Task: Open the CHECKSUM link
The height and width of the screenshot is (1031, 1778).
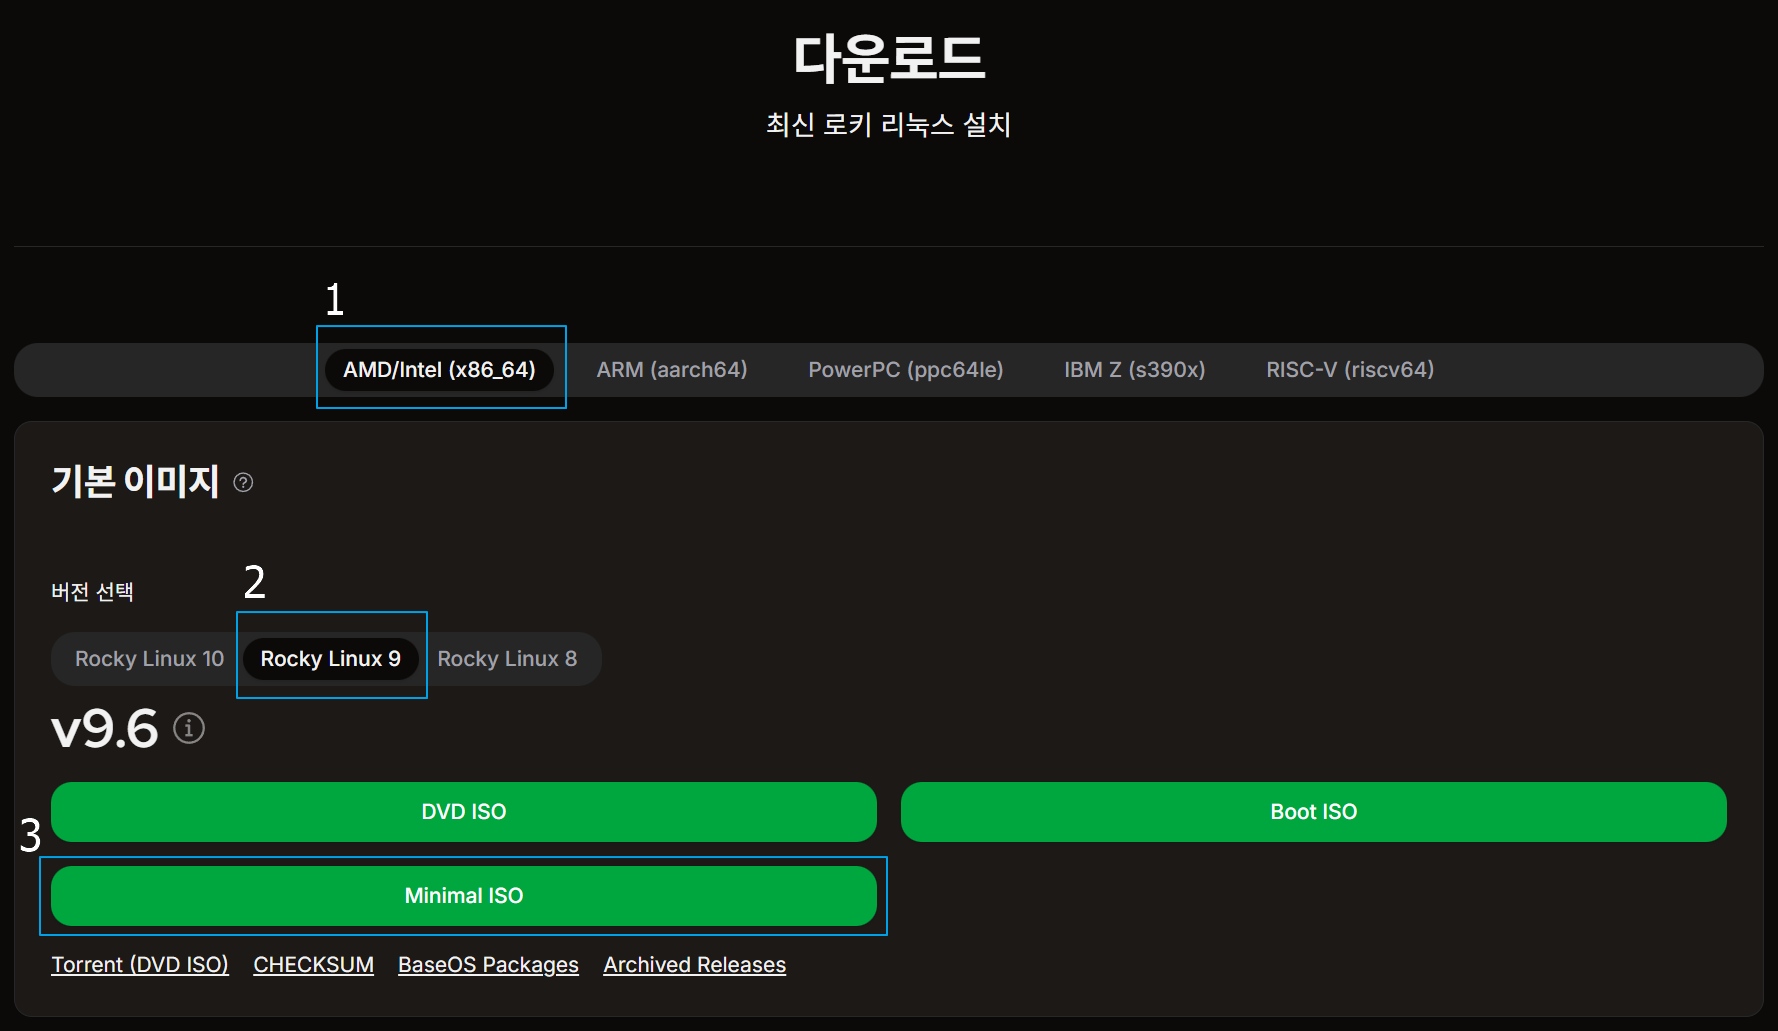Action: [x=313, y=965]
